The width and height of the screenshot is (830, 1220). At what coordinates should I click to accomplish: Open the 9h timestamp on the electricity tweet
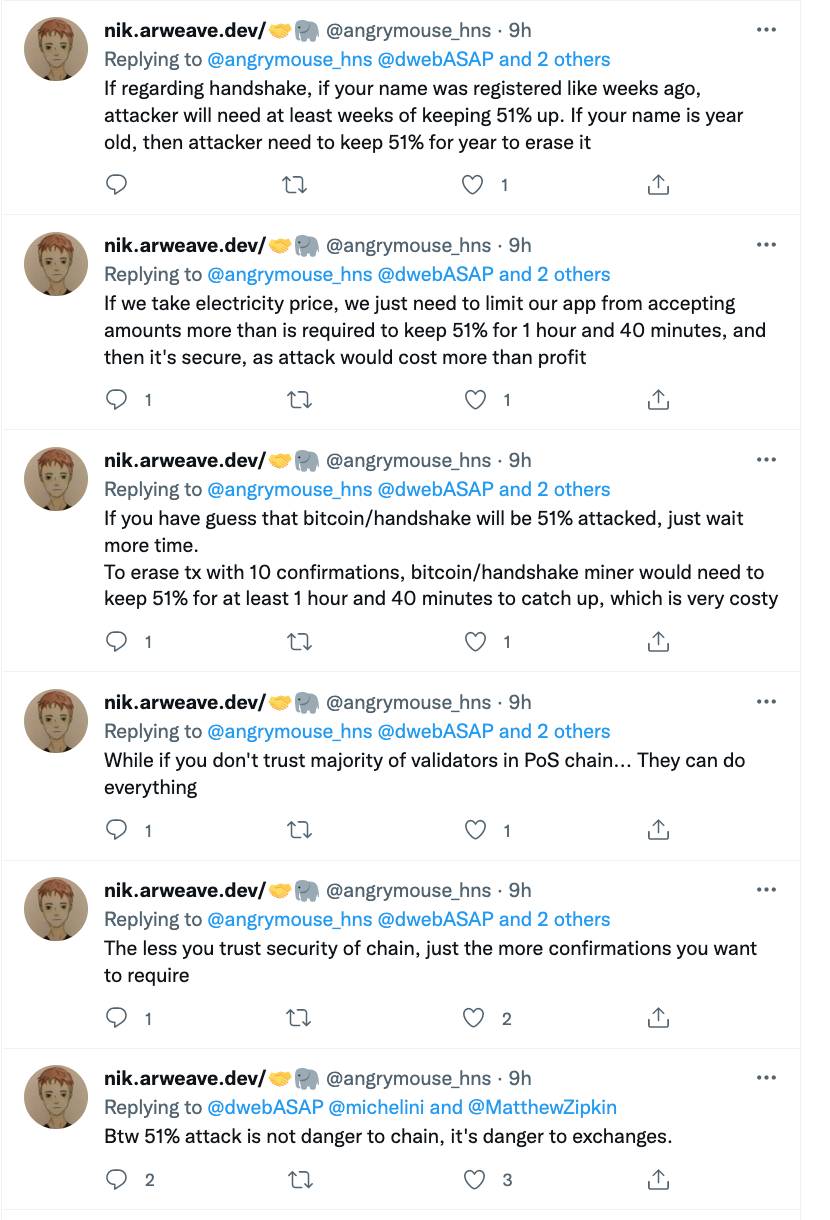pyautogui.click(x=520, y=245)
